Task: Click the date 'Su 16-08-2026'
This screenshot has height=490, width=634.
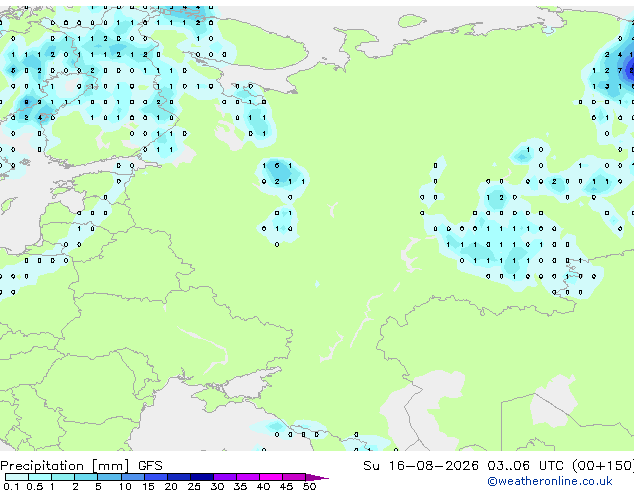Action: pyautogui.click(x=421, y=466)
